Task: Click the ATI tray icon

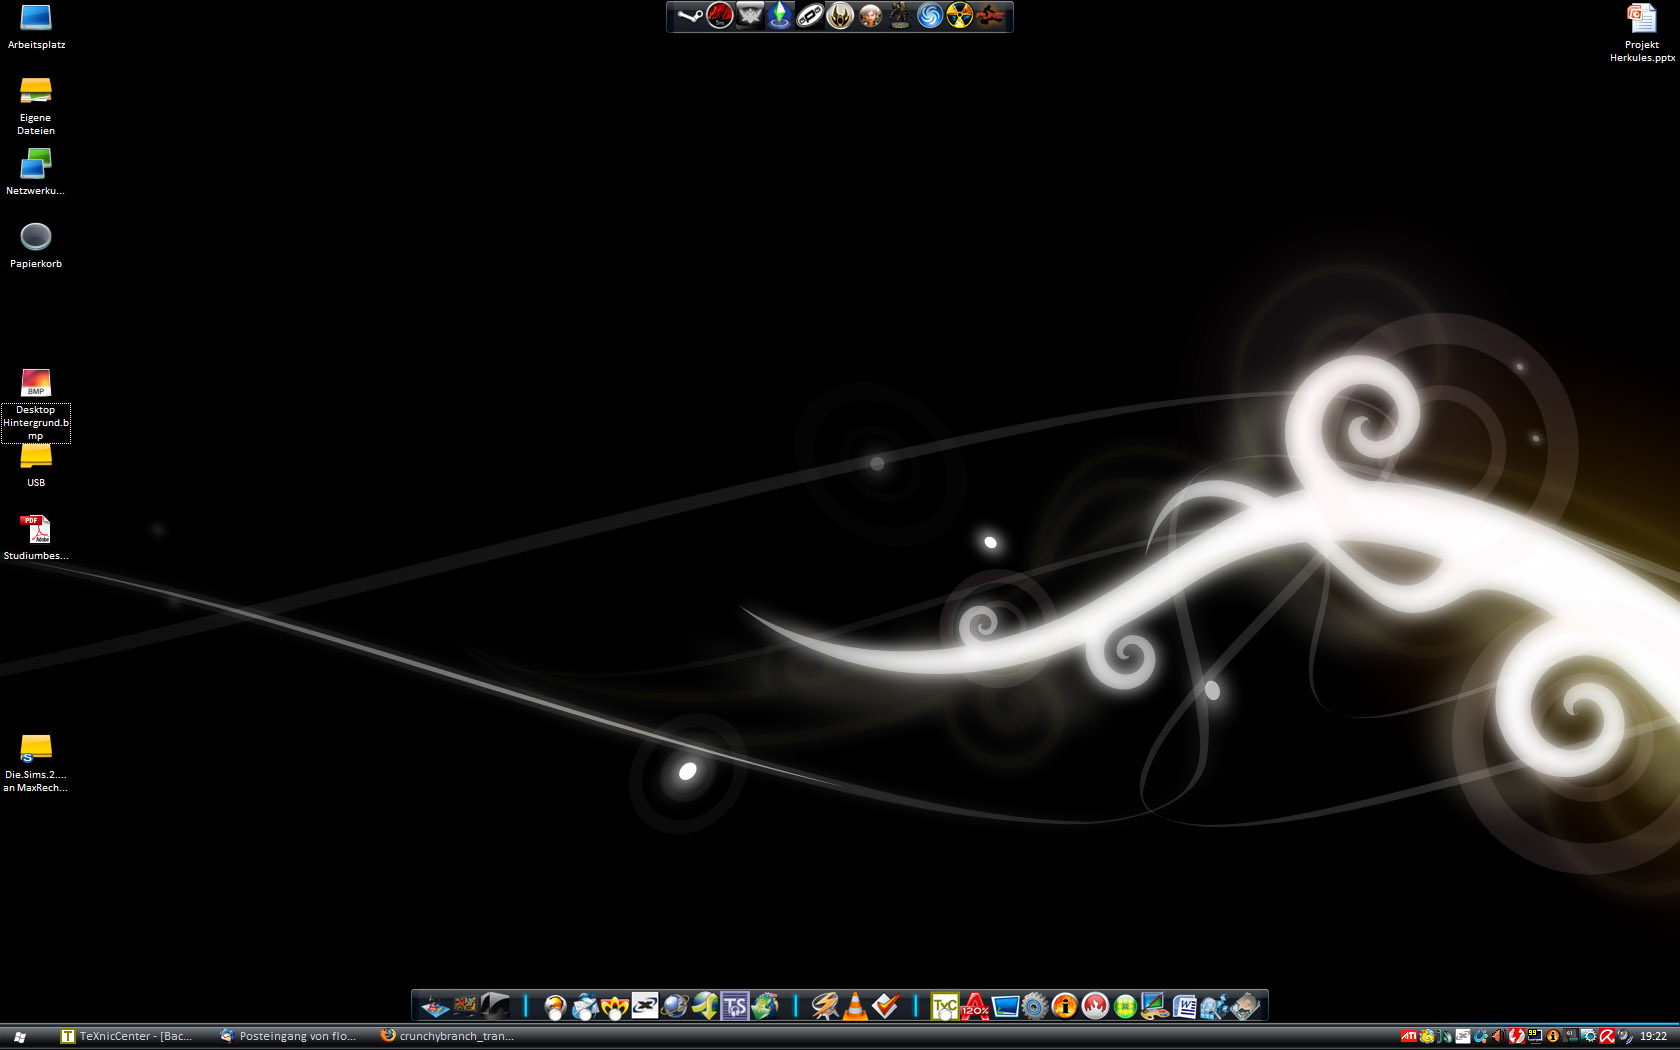Action: [x=1408, y=1036]
